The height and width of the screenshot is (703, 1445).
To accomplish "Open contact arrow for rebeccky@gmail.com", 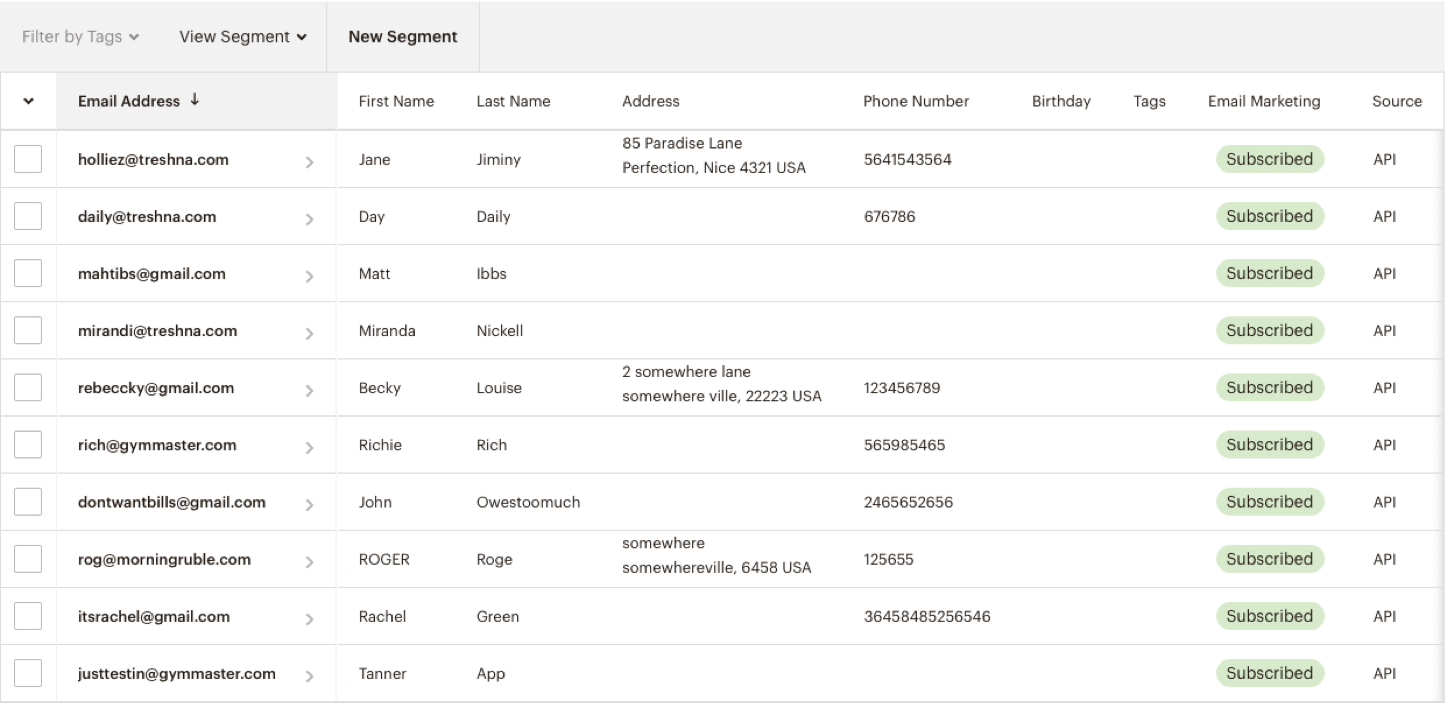I will (x=309, y=389).
